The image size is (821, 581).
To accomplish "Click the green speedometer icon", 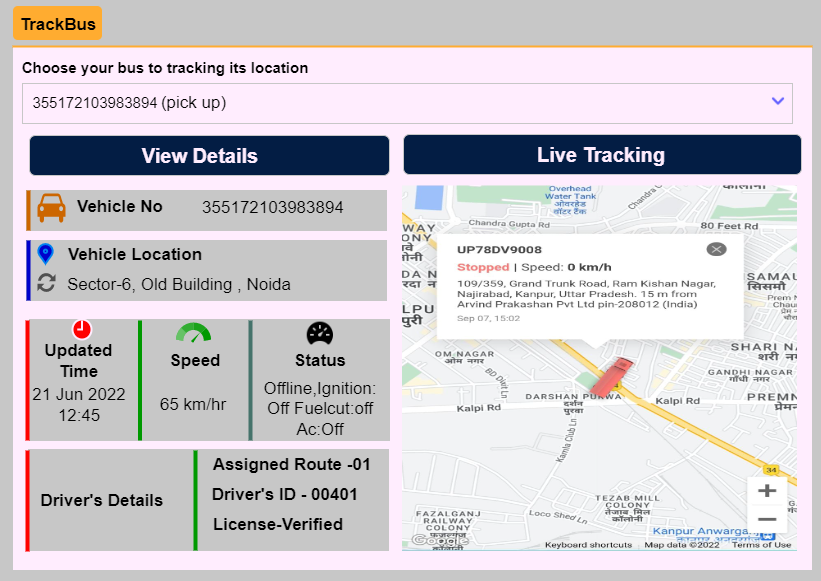I will pyautogui.click(x=193, y=333).
